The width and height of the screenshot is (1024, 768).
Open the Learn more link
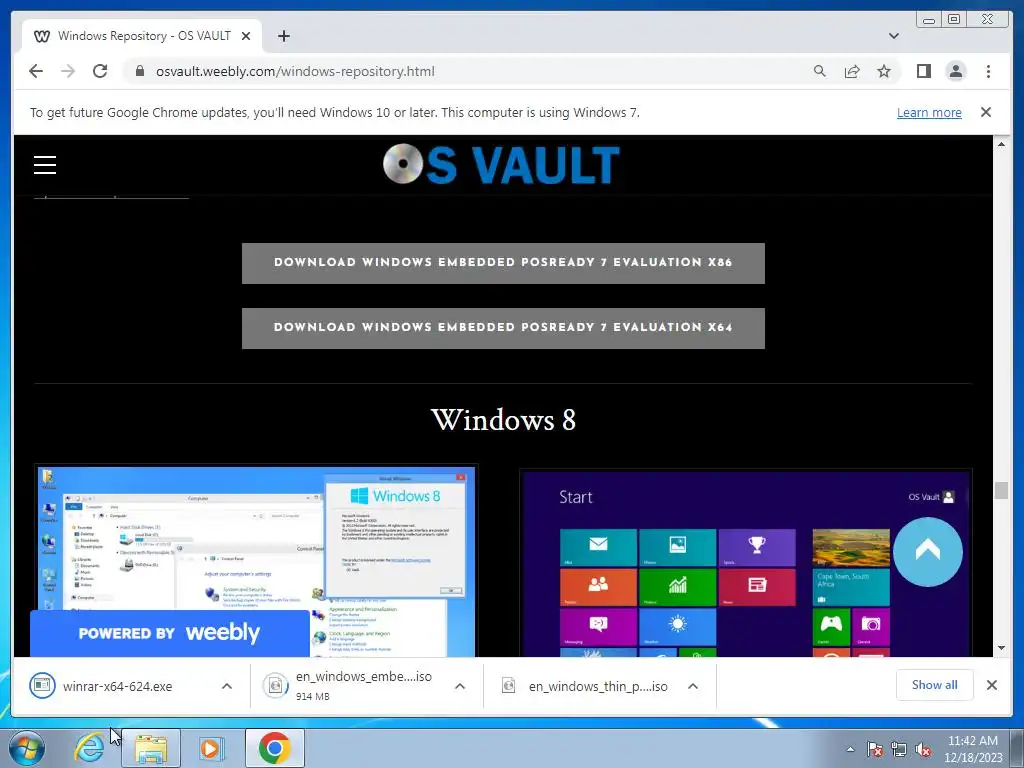click(929, 112)
